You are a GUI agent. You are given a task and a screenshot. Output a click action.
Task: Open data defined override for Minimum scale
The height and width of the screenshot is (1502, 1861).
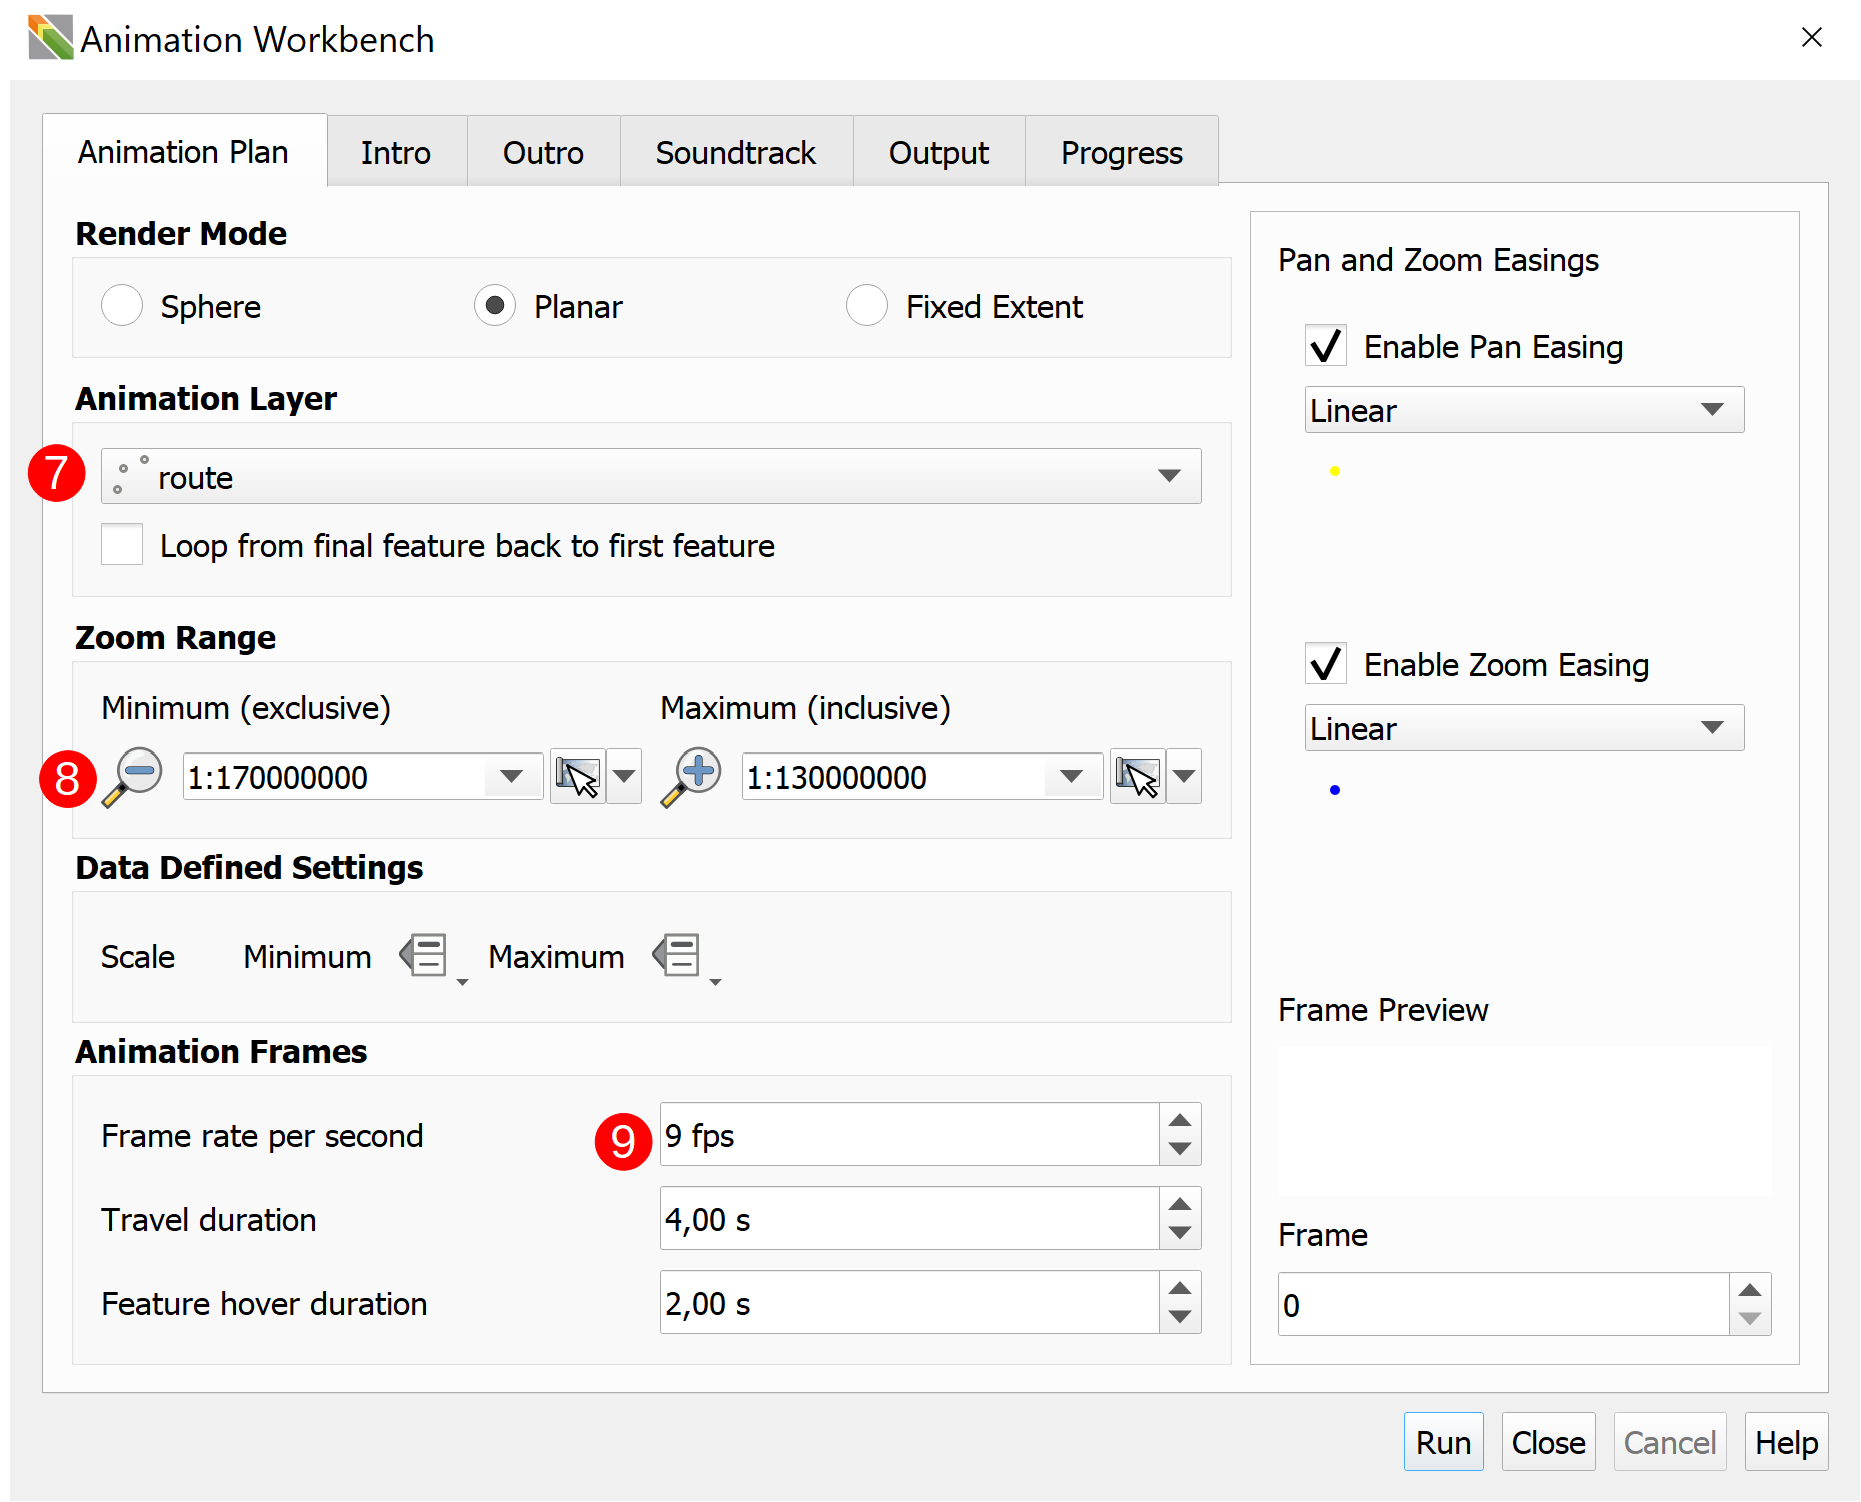(433, 958)
